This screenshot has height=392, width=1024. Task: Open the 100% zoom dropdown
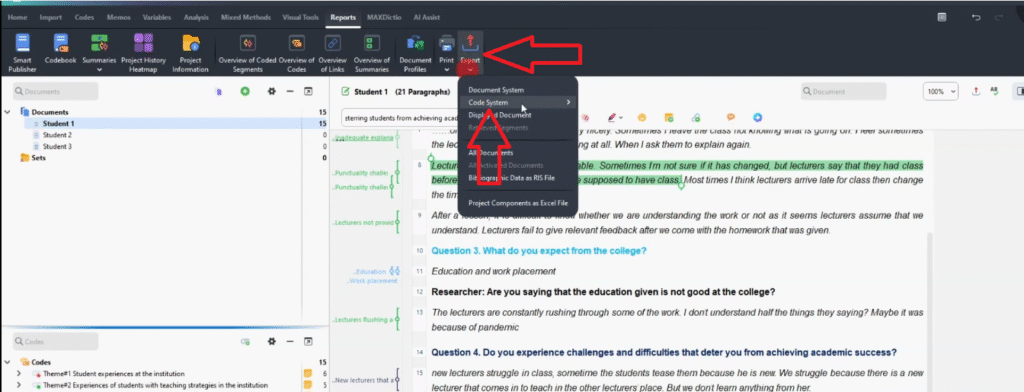941,91
